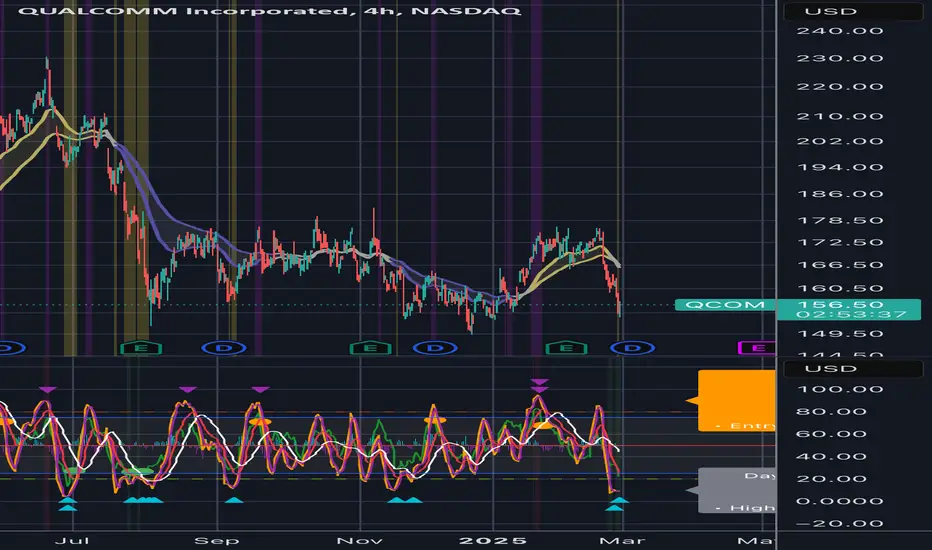
Task: Click the green oval marker in the August oscillator
Action: click(x=137, y=472)
